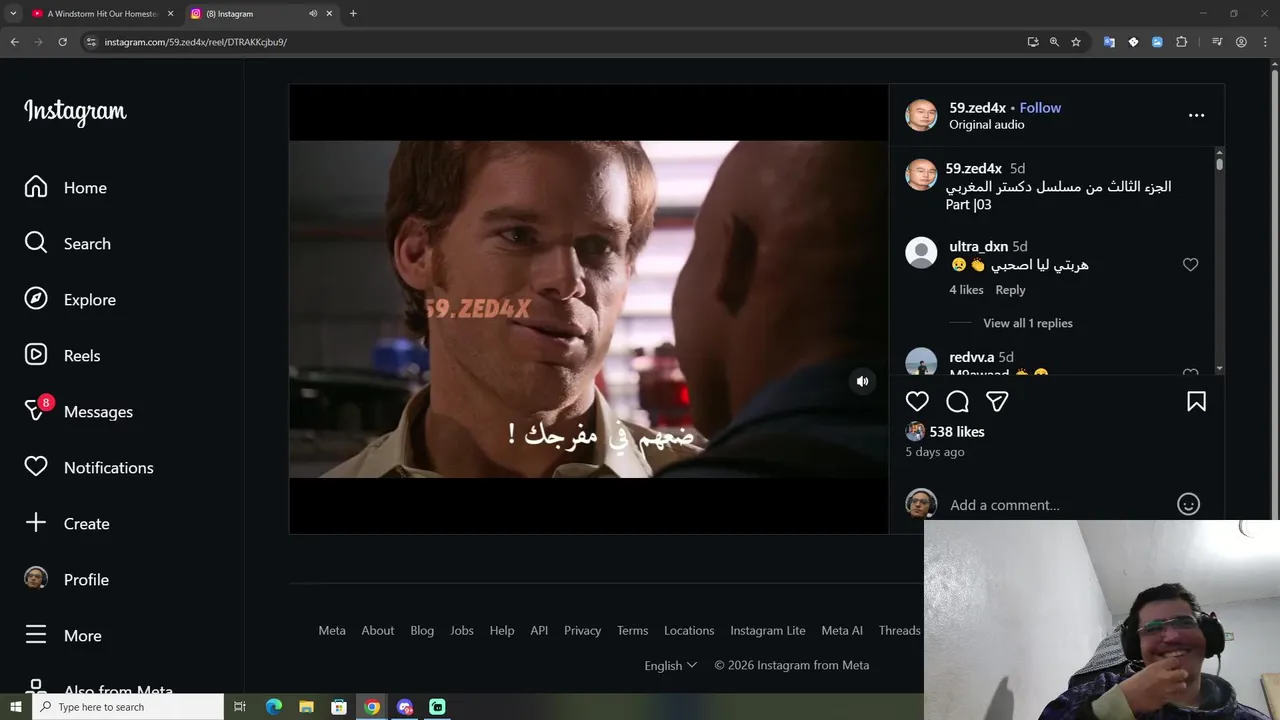This screenshot has height=720, width=1280.
Task: Open the 538 likes list
Action: 957,432
